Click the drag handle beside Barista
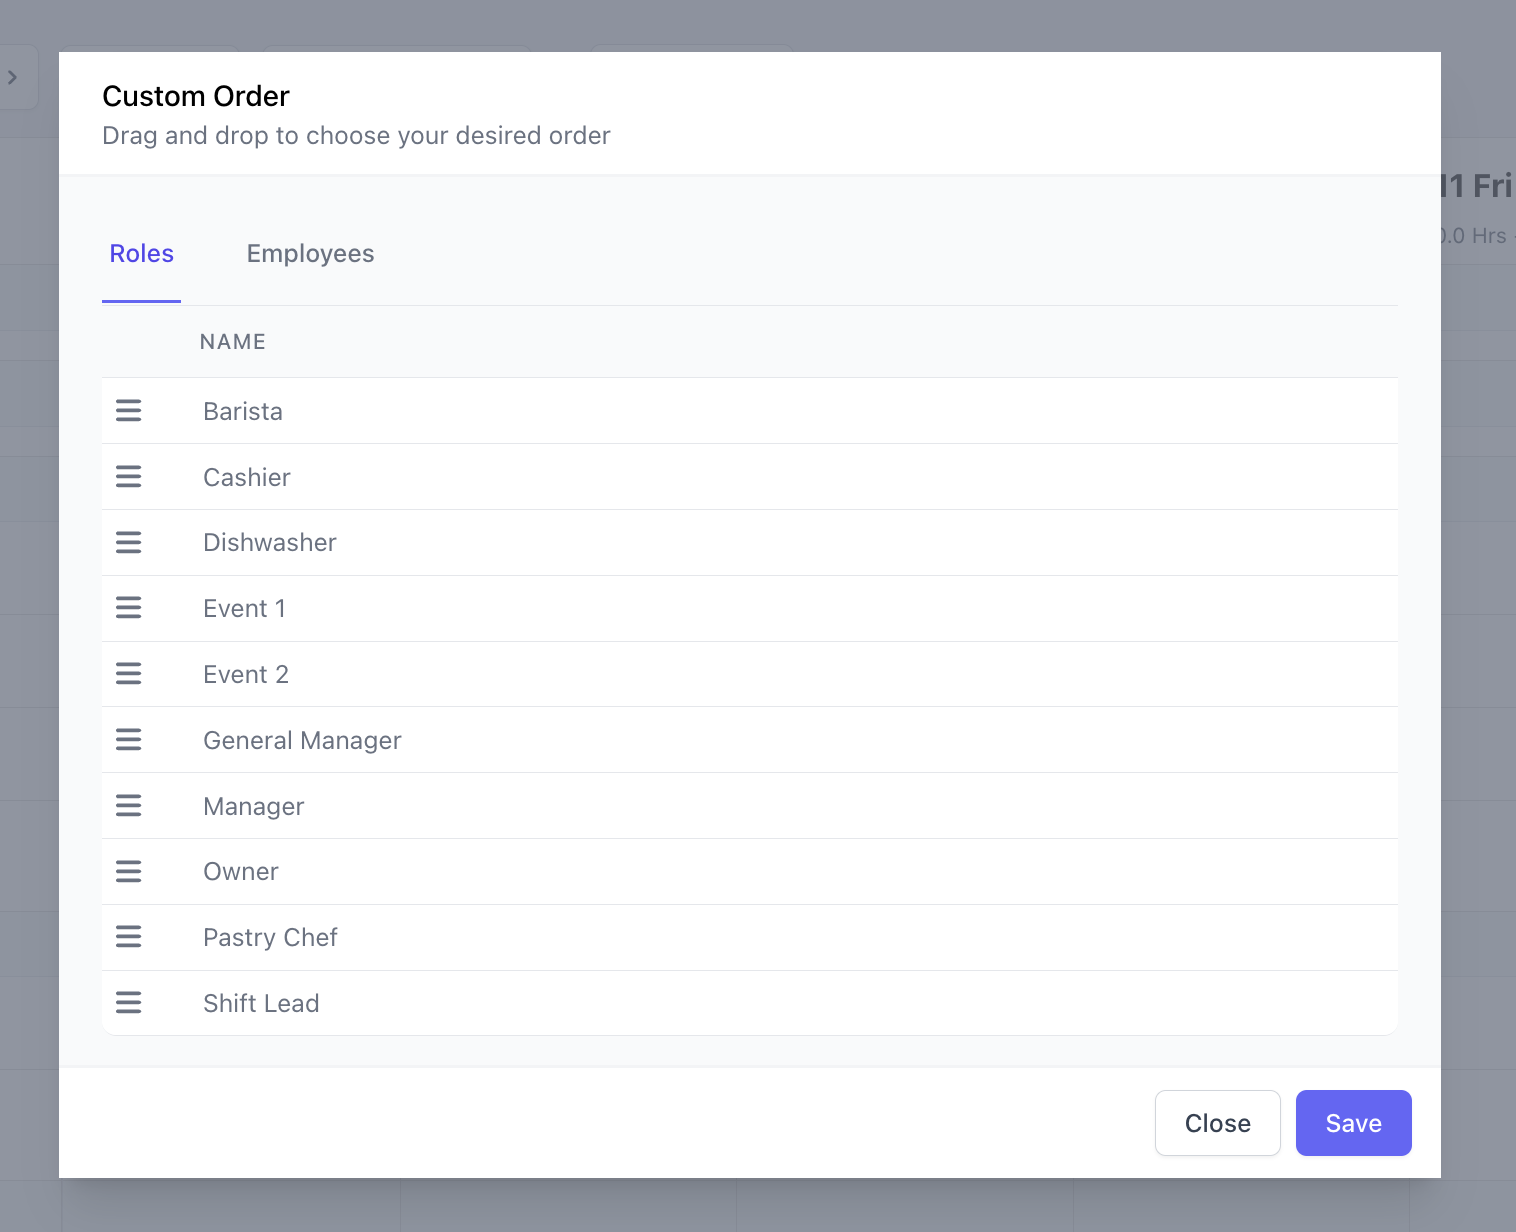1516x1232 pixels. pos(129,411)
